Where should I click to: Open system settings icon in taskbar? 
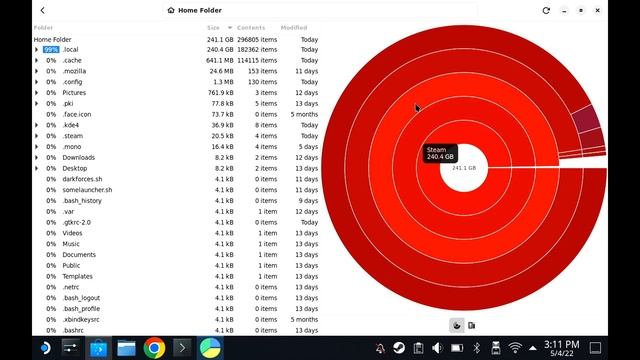(x=71, y=348)
